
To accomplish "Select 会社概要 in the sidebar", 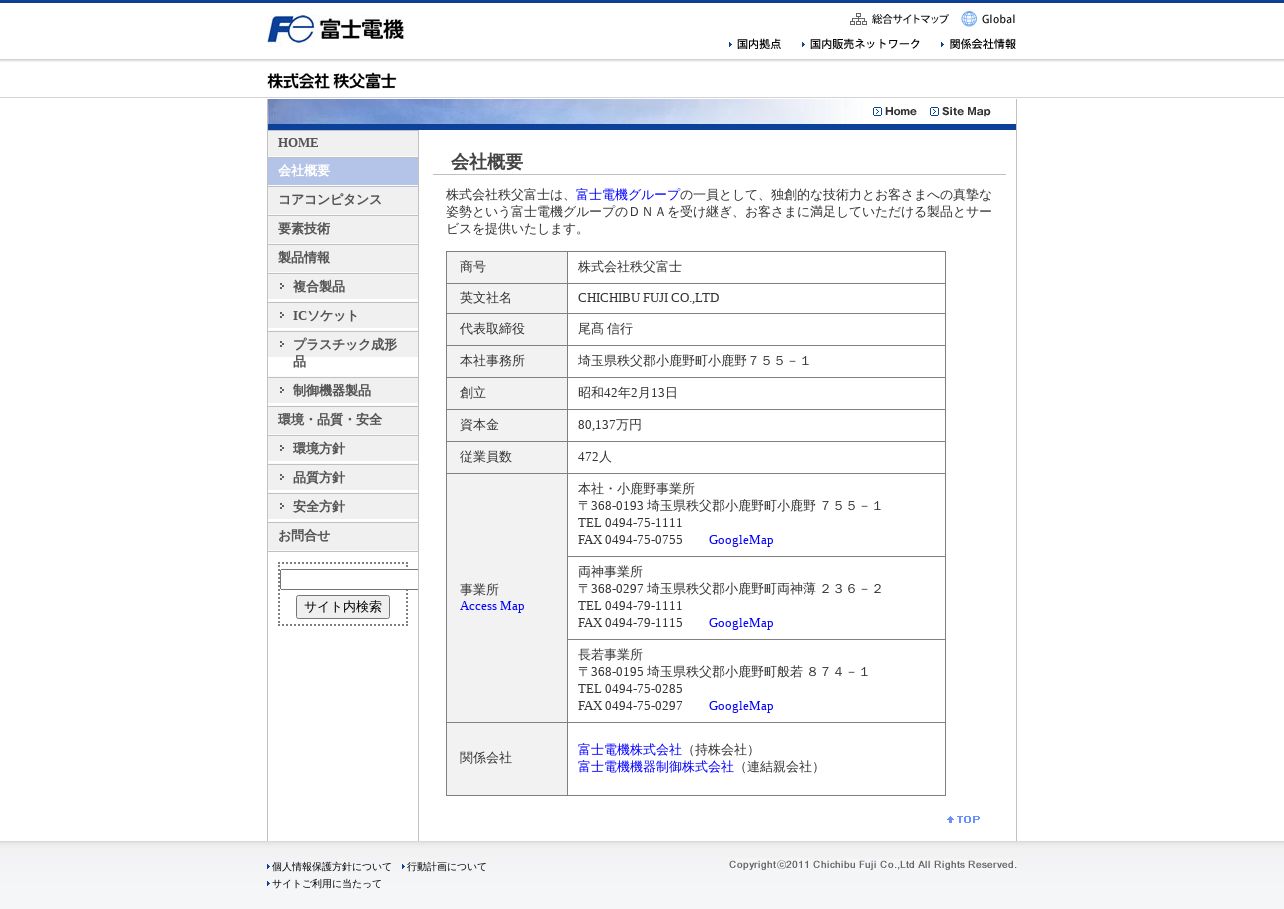I will [343, 171].
